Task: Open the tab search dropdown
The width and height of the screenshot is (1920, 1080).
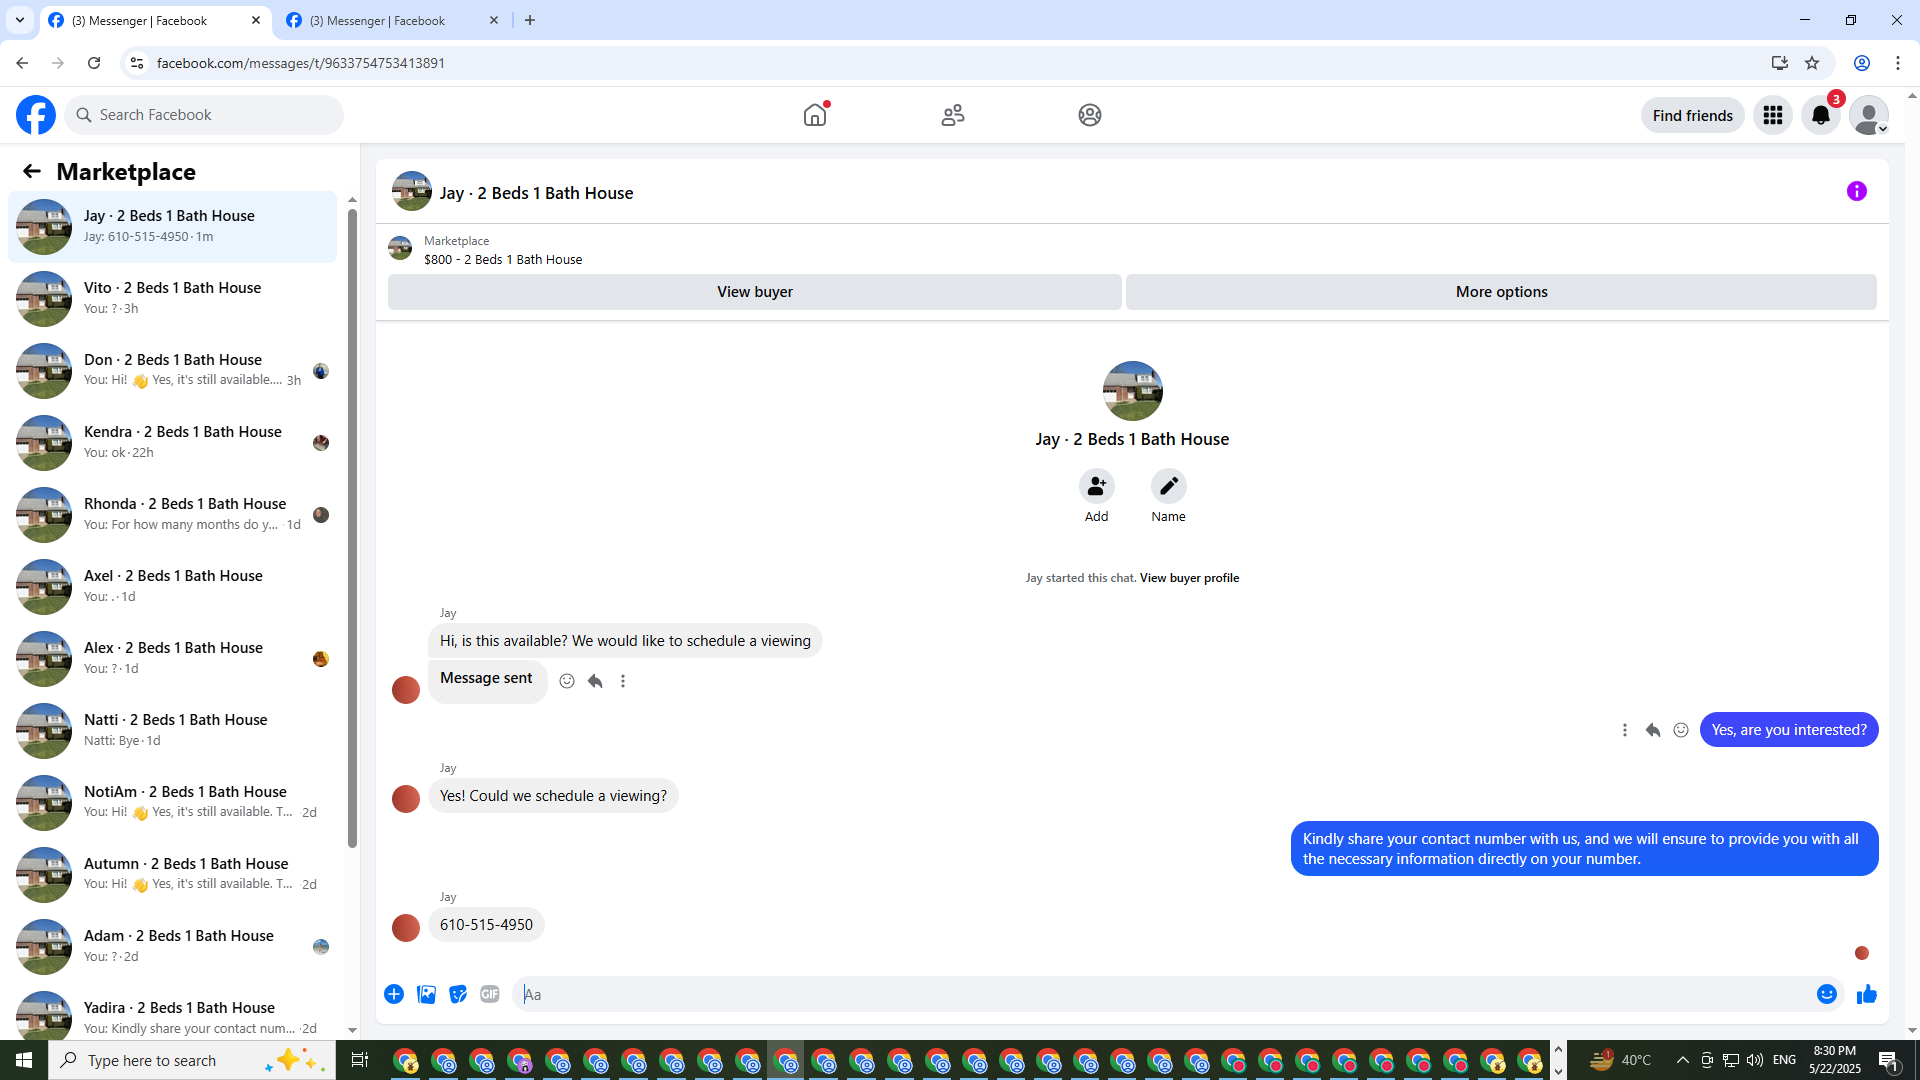Action: tap(20, 21)
